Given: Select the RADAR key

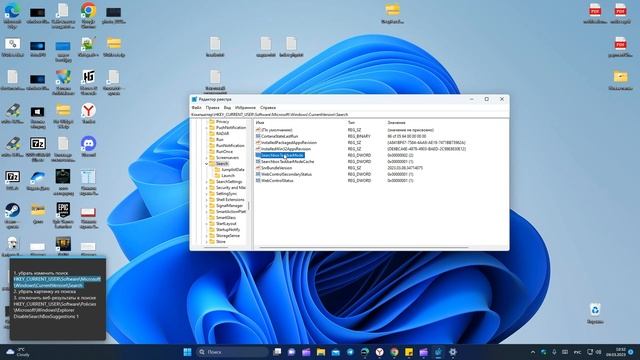Looking at the screenshot, I should tap(222, 133).
